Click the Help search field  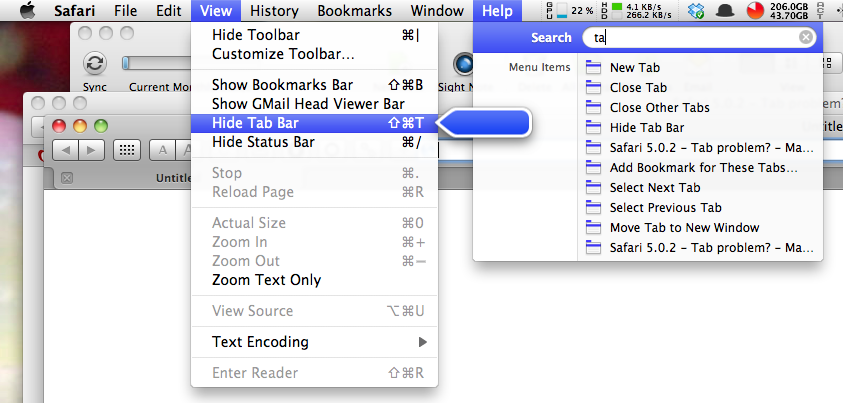[x=699, y=38]
